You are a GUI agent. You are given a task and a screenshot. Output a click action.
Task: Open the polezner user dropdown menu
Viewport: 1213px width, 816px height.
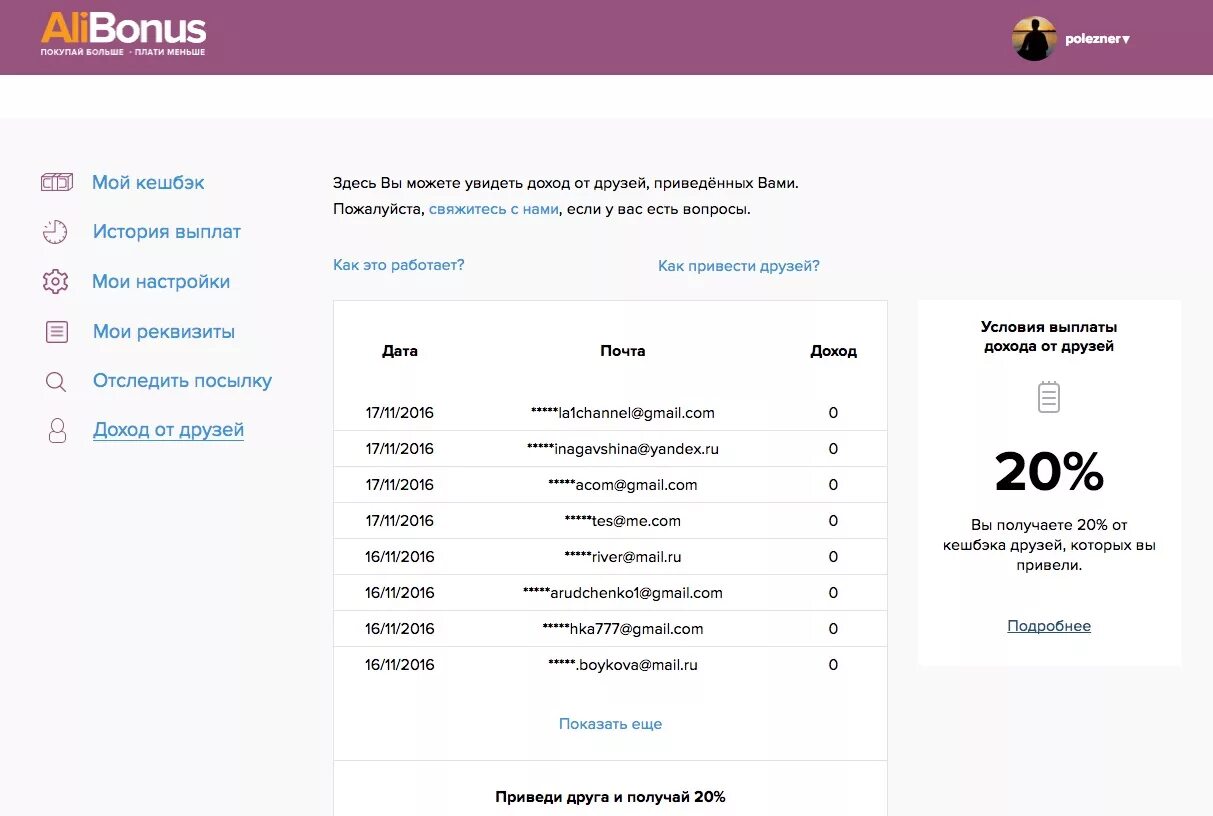(1097, 39)
